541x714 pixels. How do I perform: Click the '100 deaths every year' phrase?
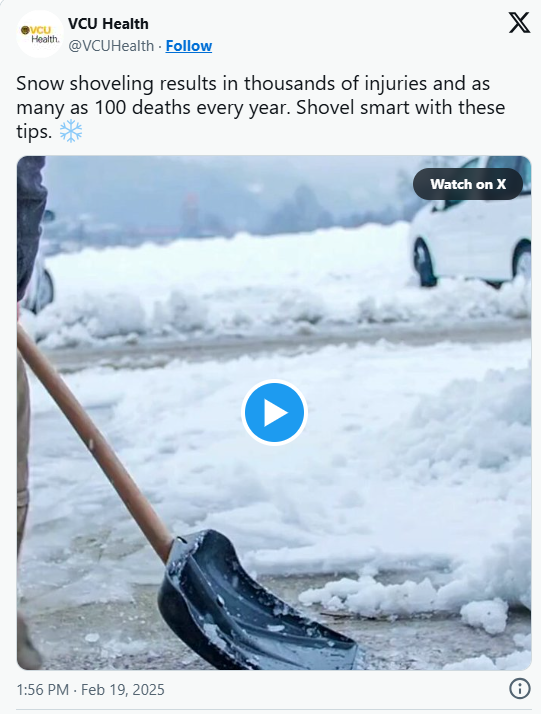(x=193, y=108)
